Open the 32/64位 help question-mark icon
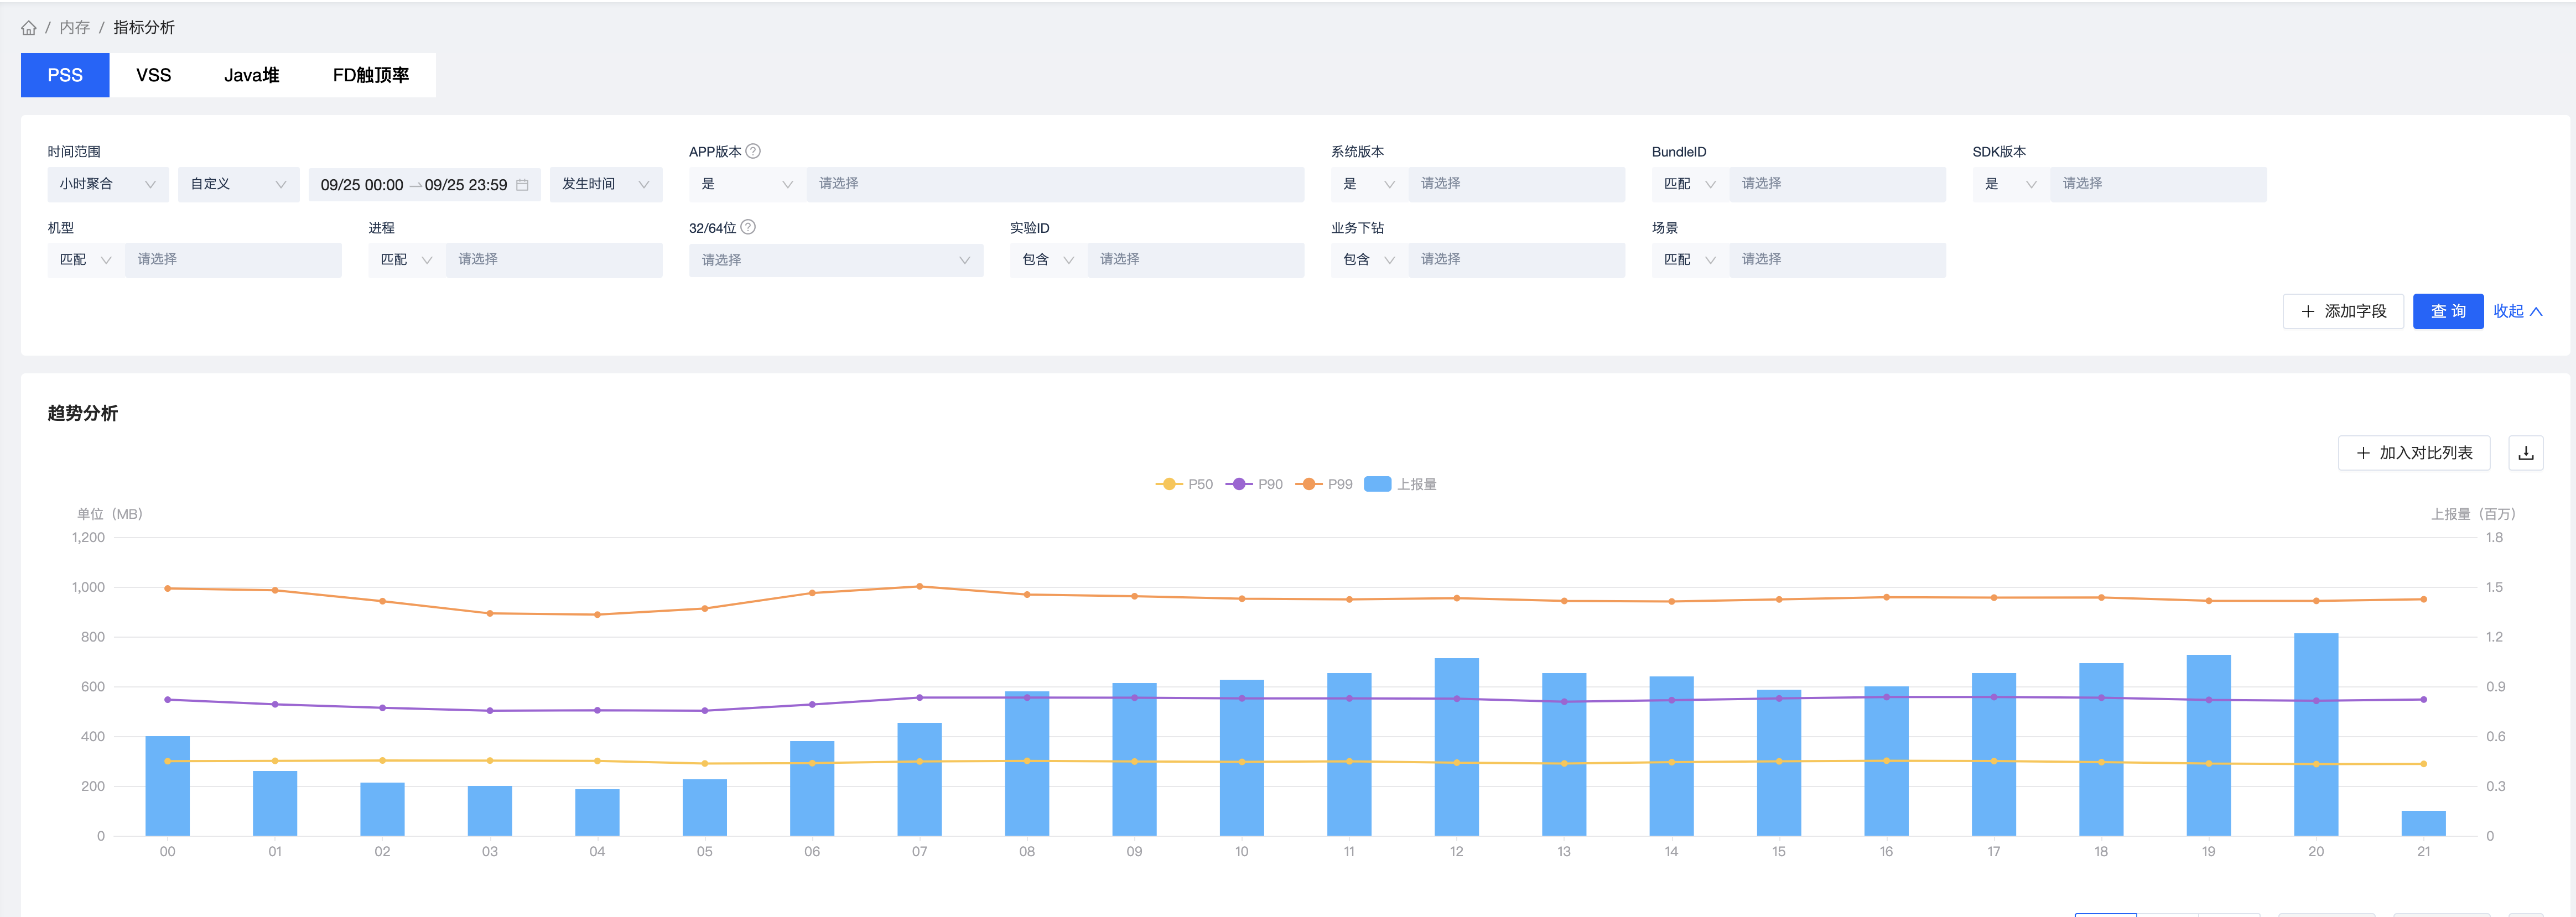The height and width of the screenshot is (917, 2576). point(748,227)
